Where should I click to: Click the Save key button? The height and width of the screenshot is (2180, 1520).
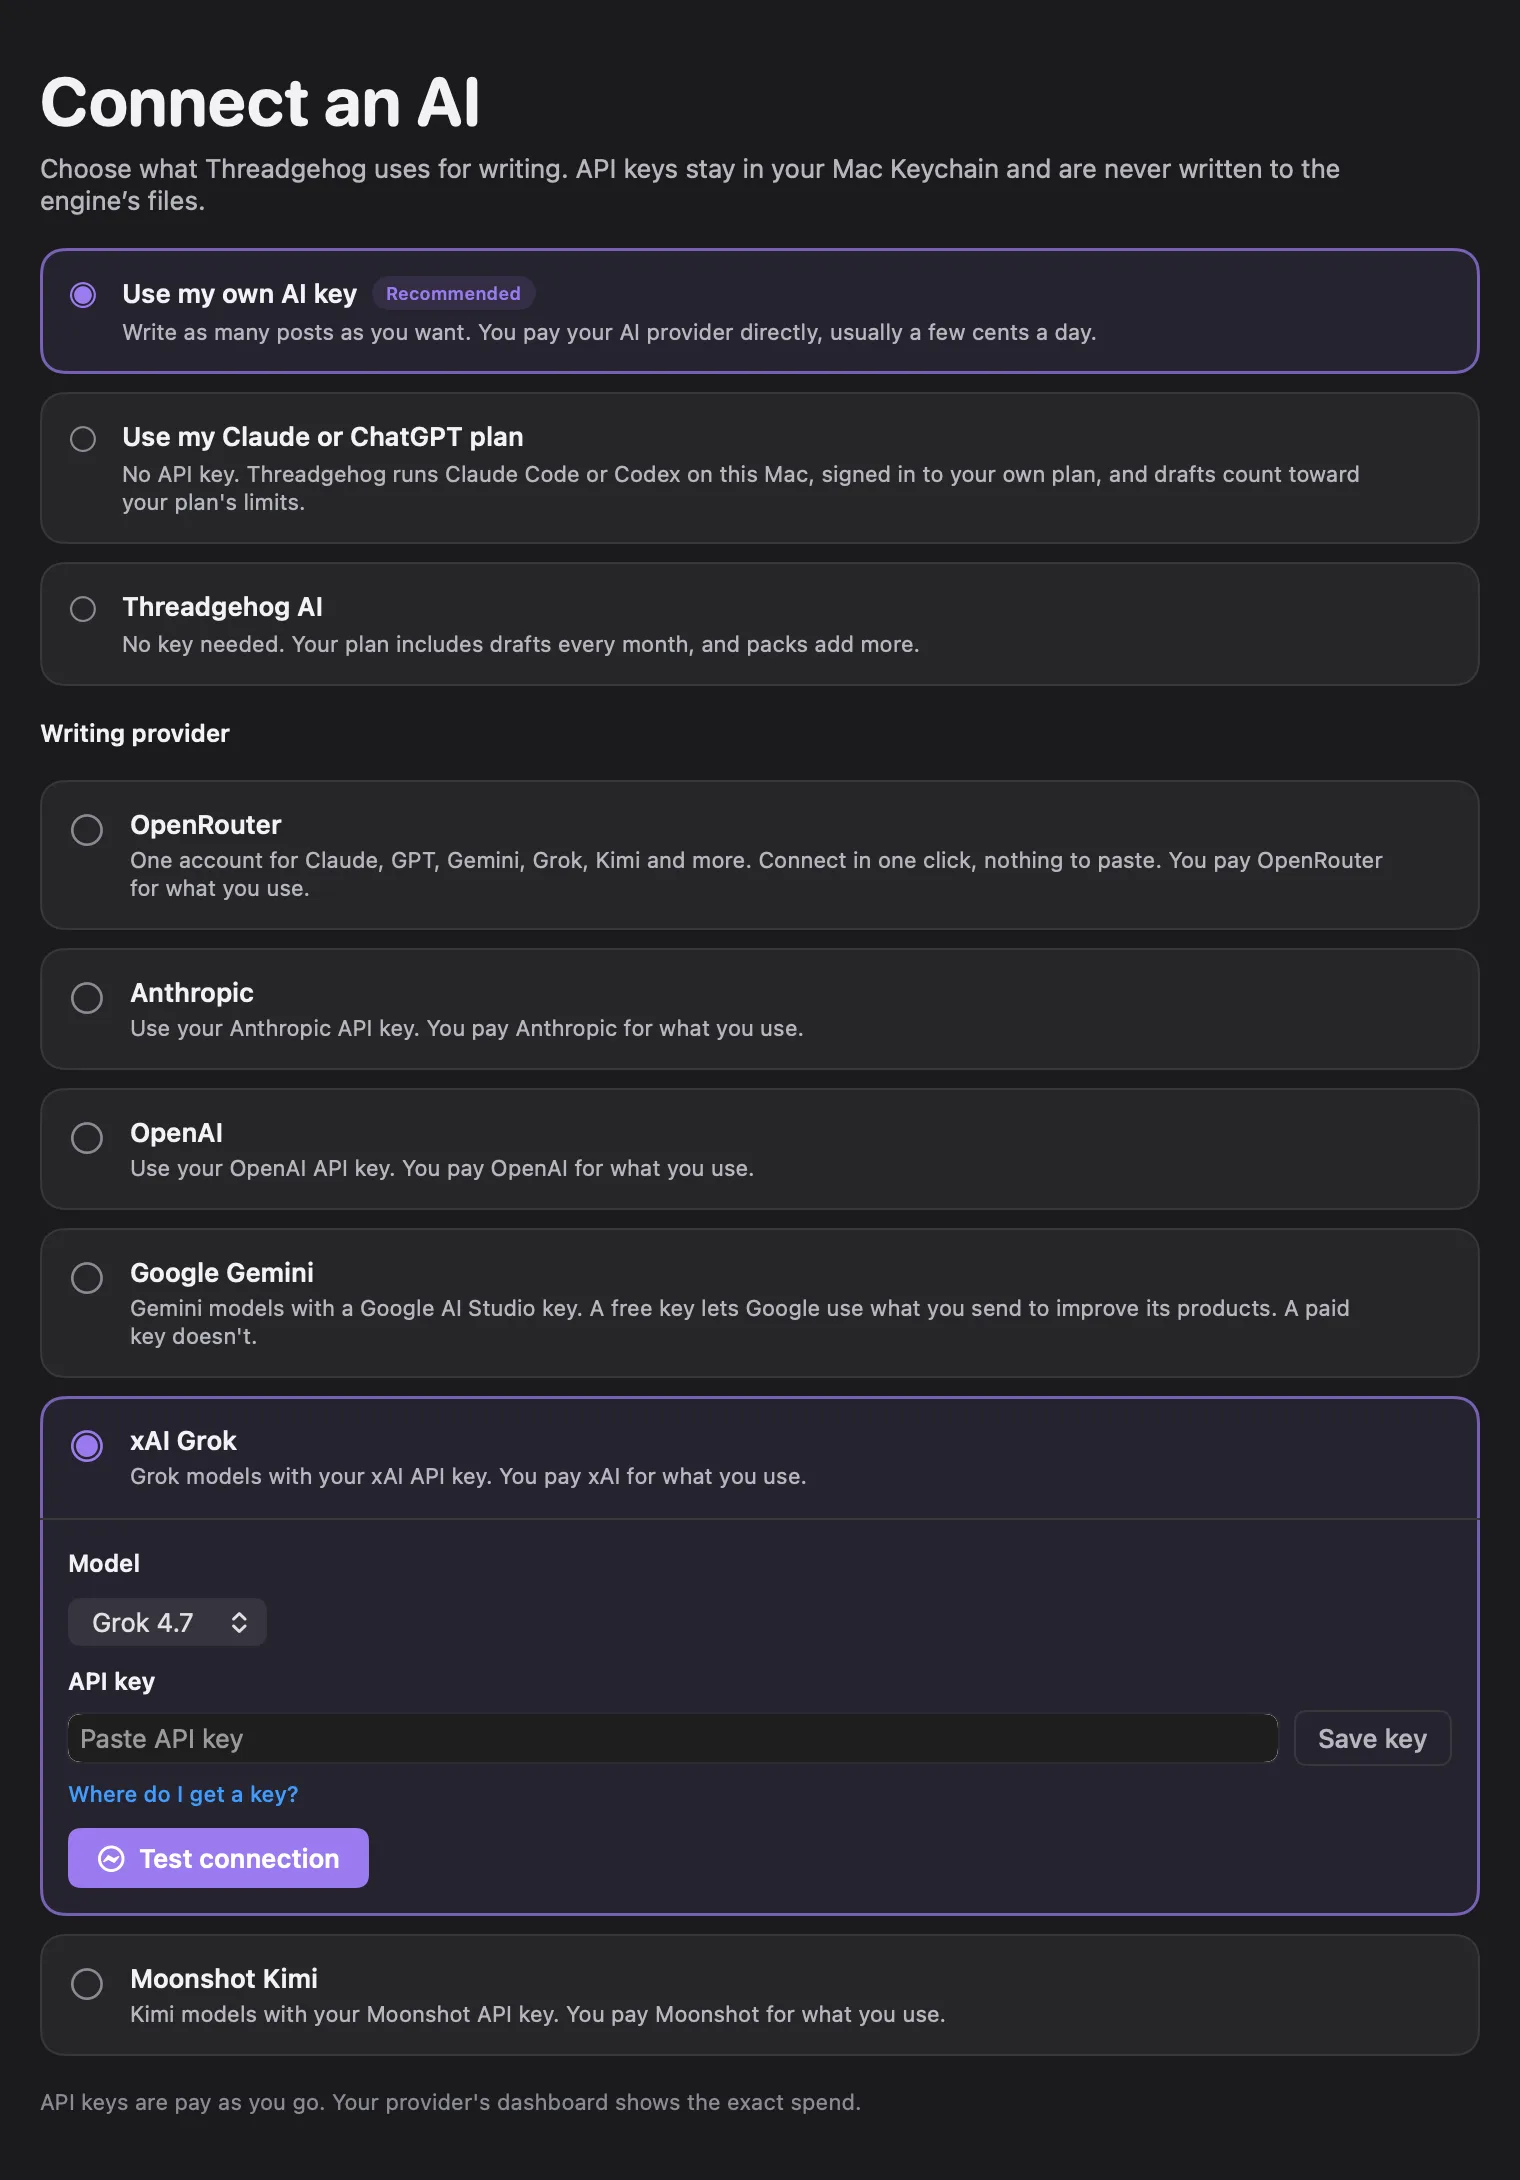pos(1372,1738)
